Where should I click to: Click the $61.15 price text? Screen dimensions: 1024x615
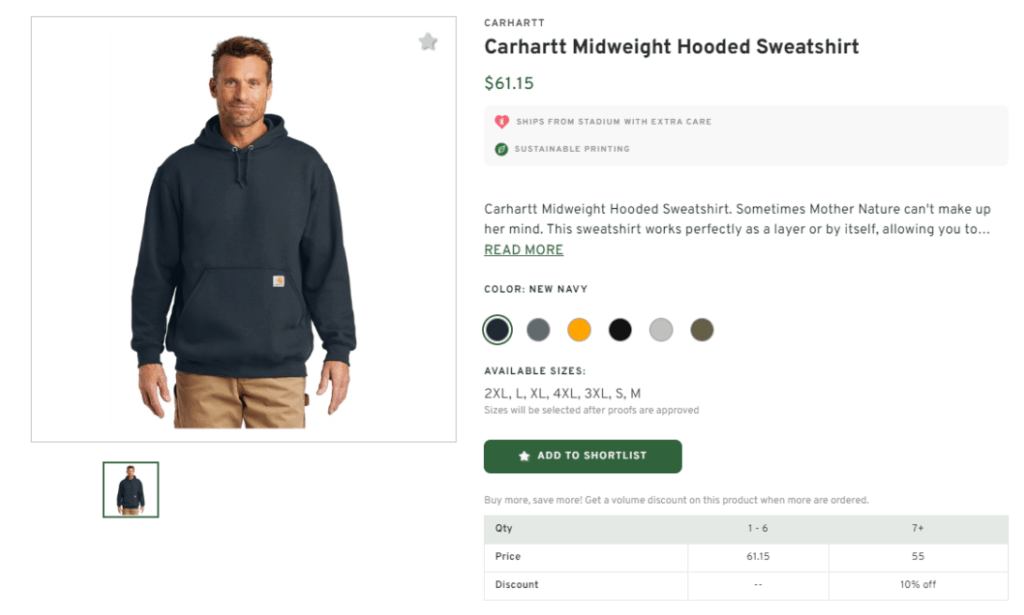509,84
